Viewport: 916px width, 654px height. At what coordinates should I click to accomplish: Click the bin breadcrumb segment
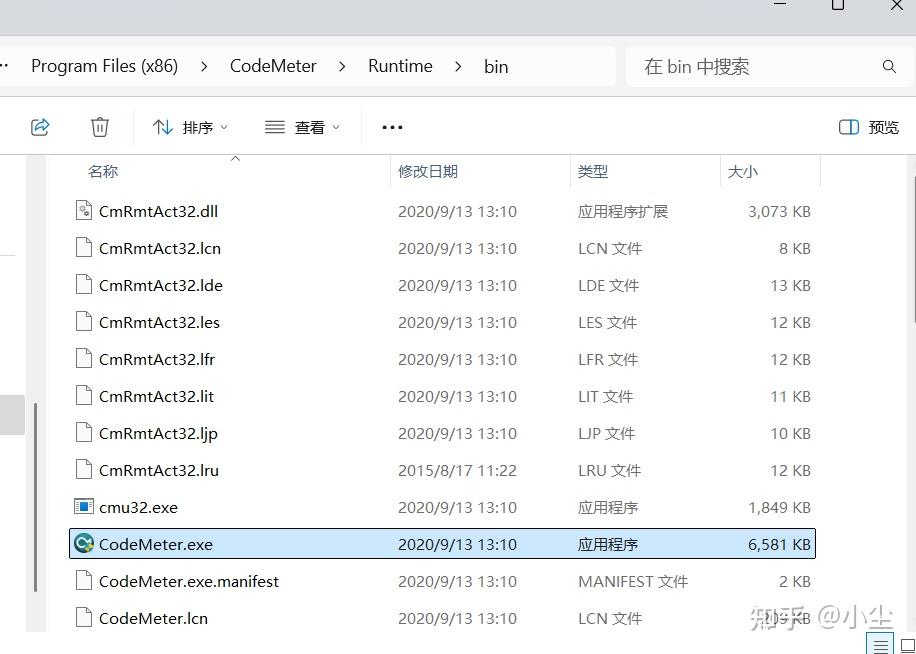(x=496, y=67)
